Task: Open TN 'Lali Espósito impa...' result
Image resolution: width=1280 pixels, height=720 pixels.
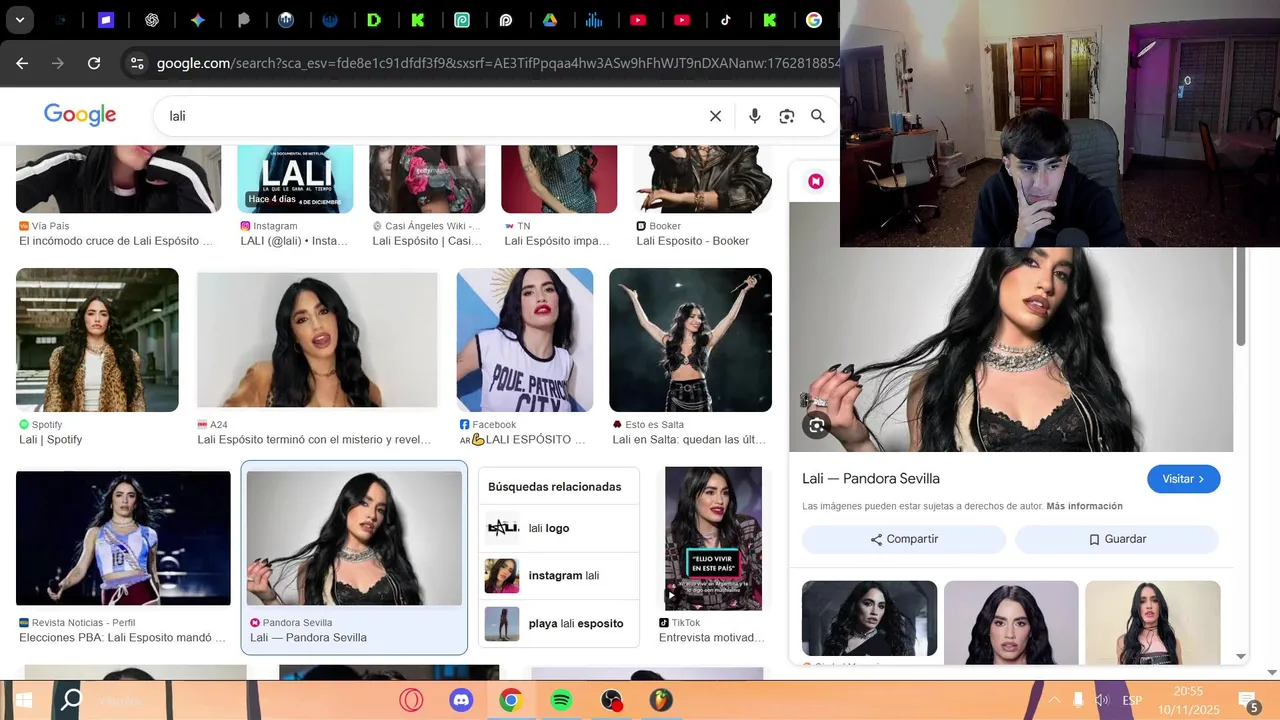Action: coord(557,241)
